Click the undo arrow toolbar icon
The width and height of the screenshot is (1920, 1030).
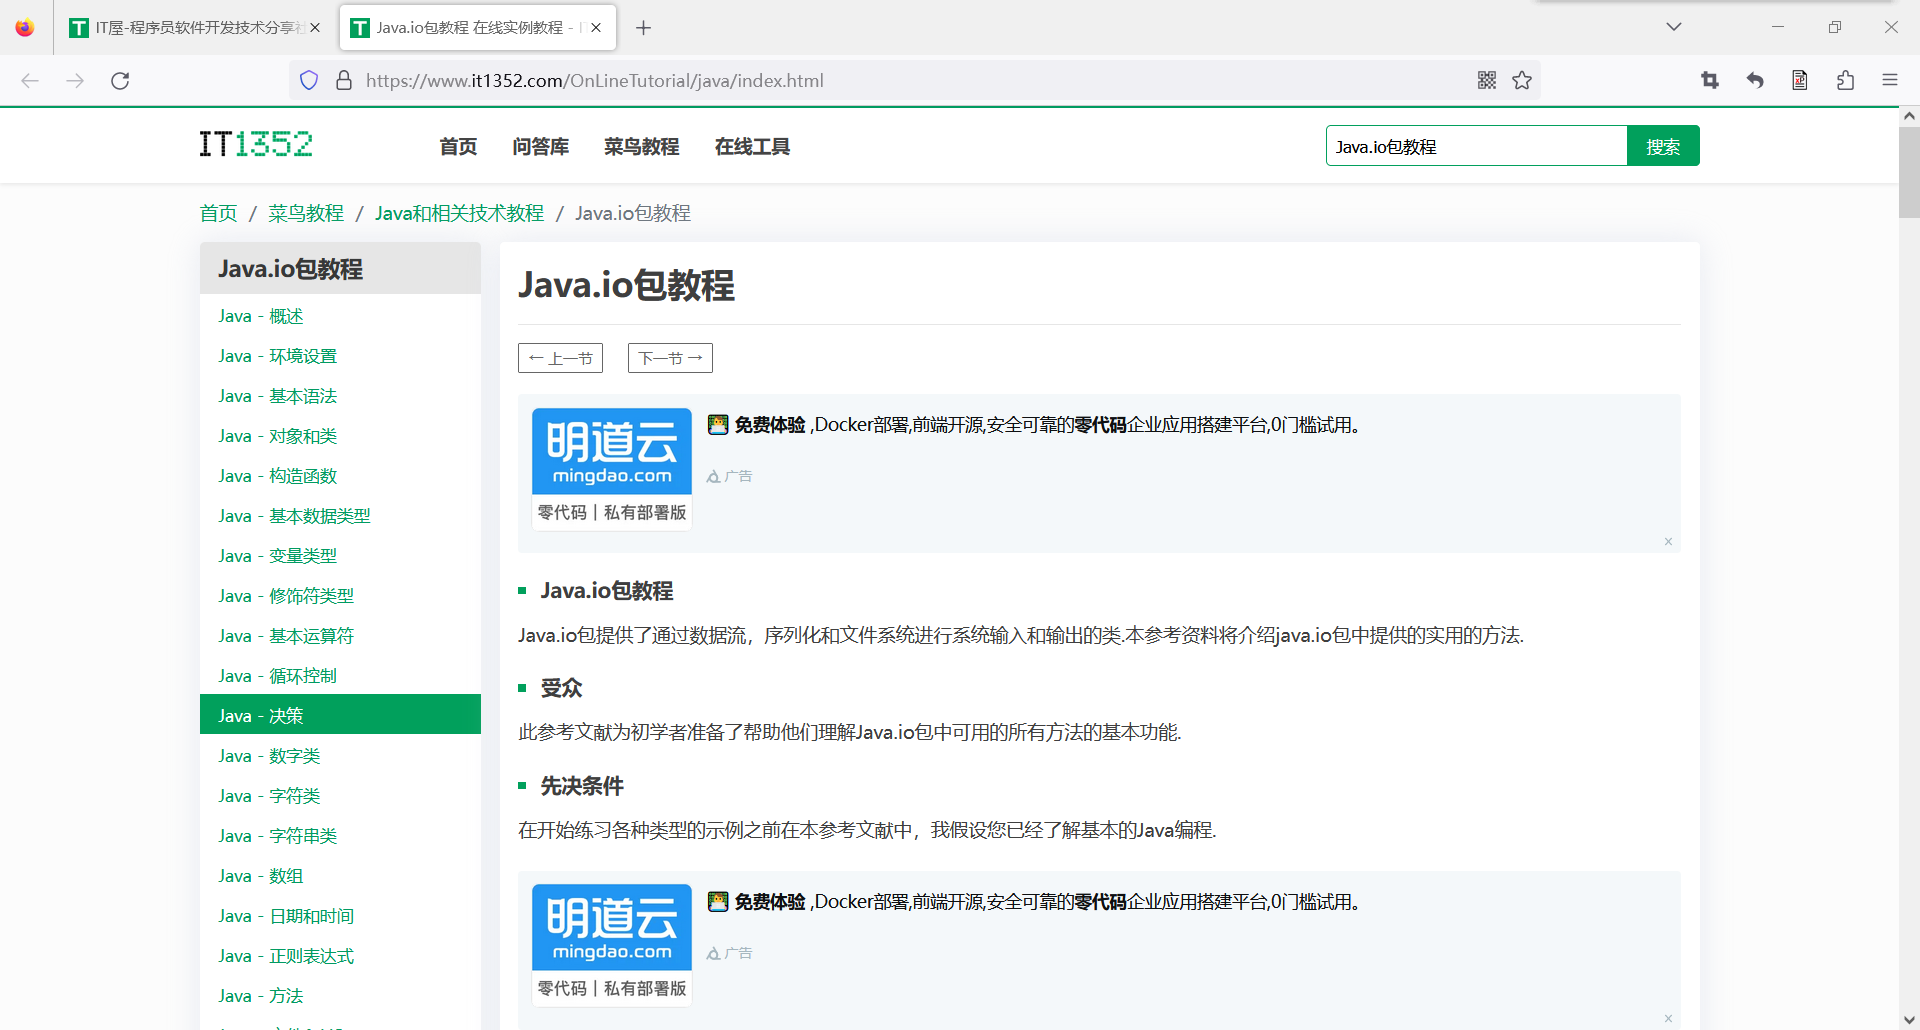click(1755, 80)
